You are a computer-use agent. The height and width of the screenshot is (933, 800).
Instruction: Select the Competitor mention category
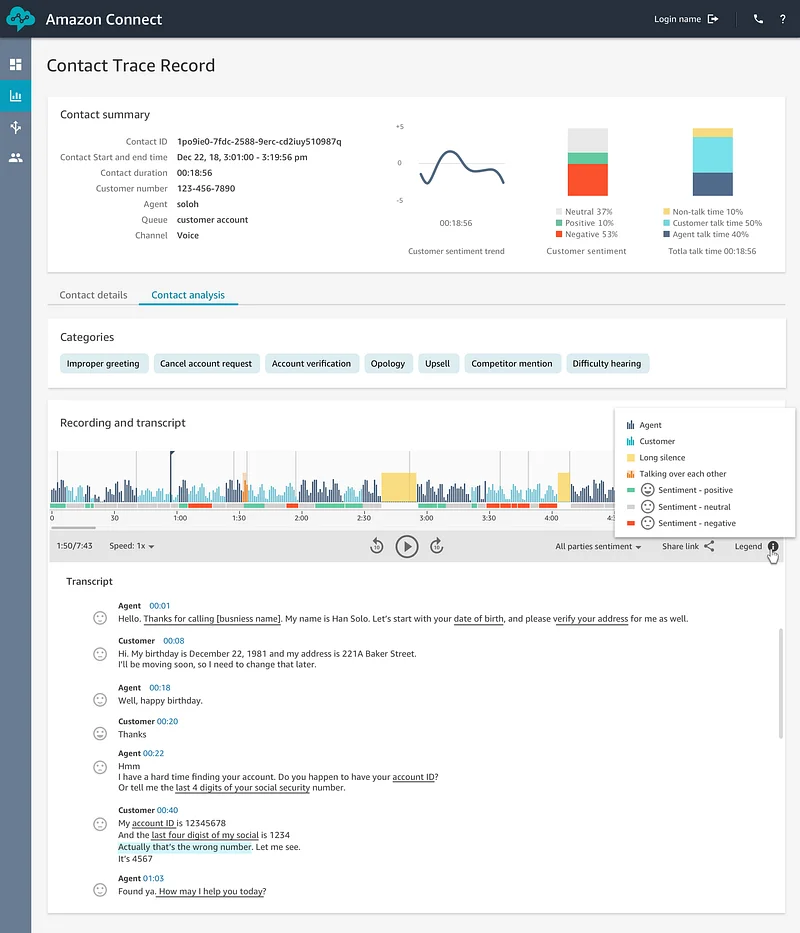(x=512, y=364)
